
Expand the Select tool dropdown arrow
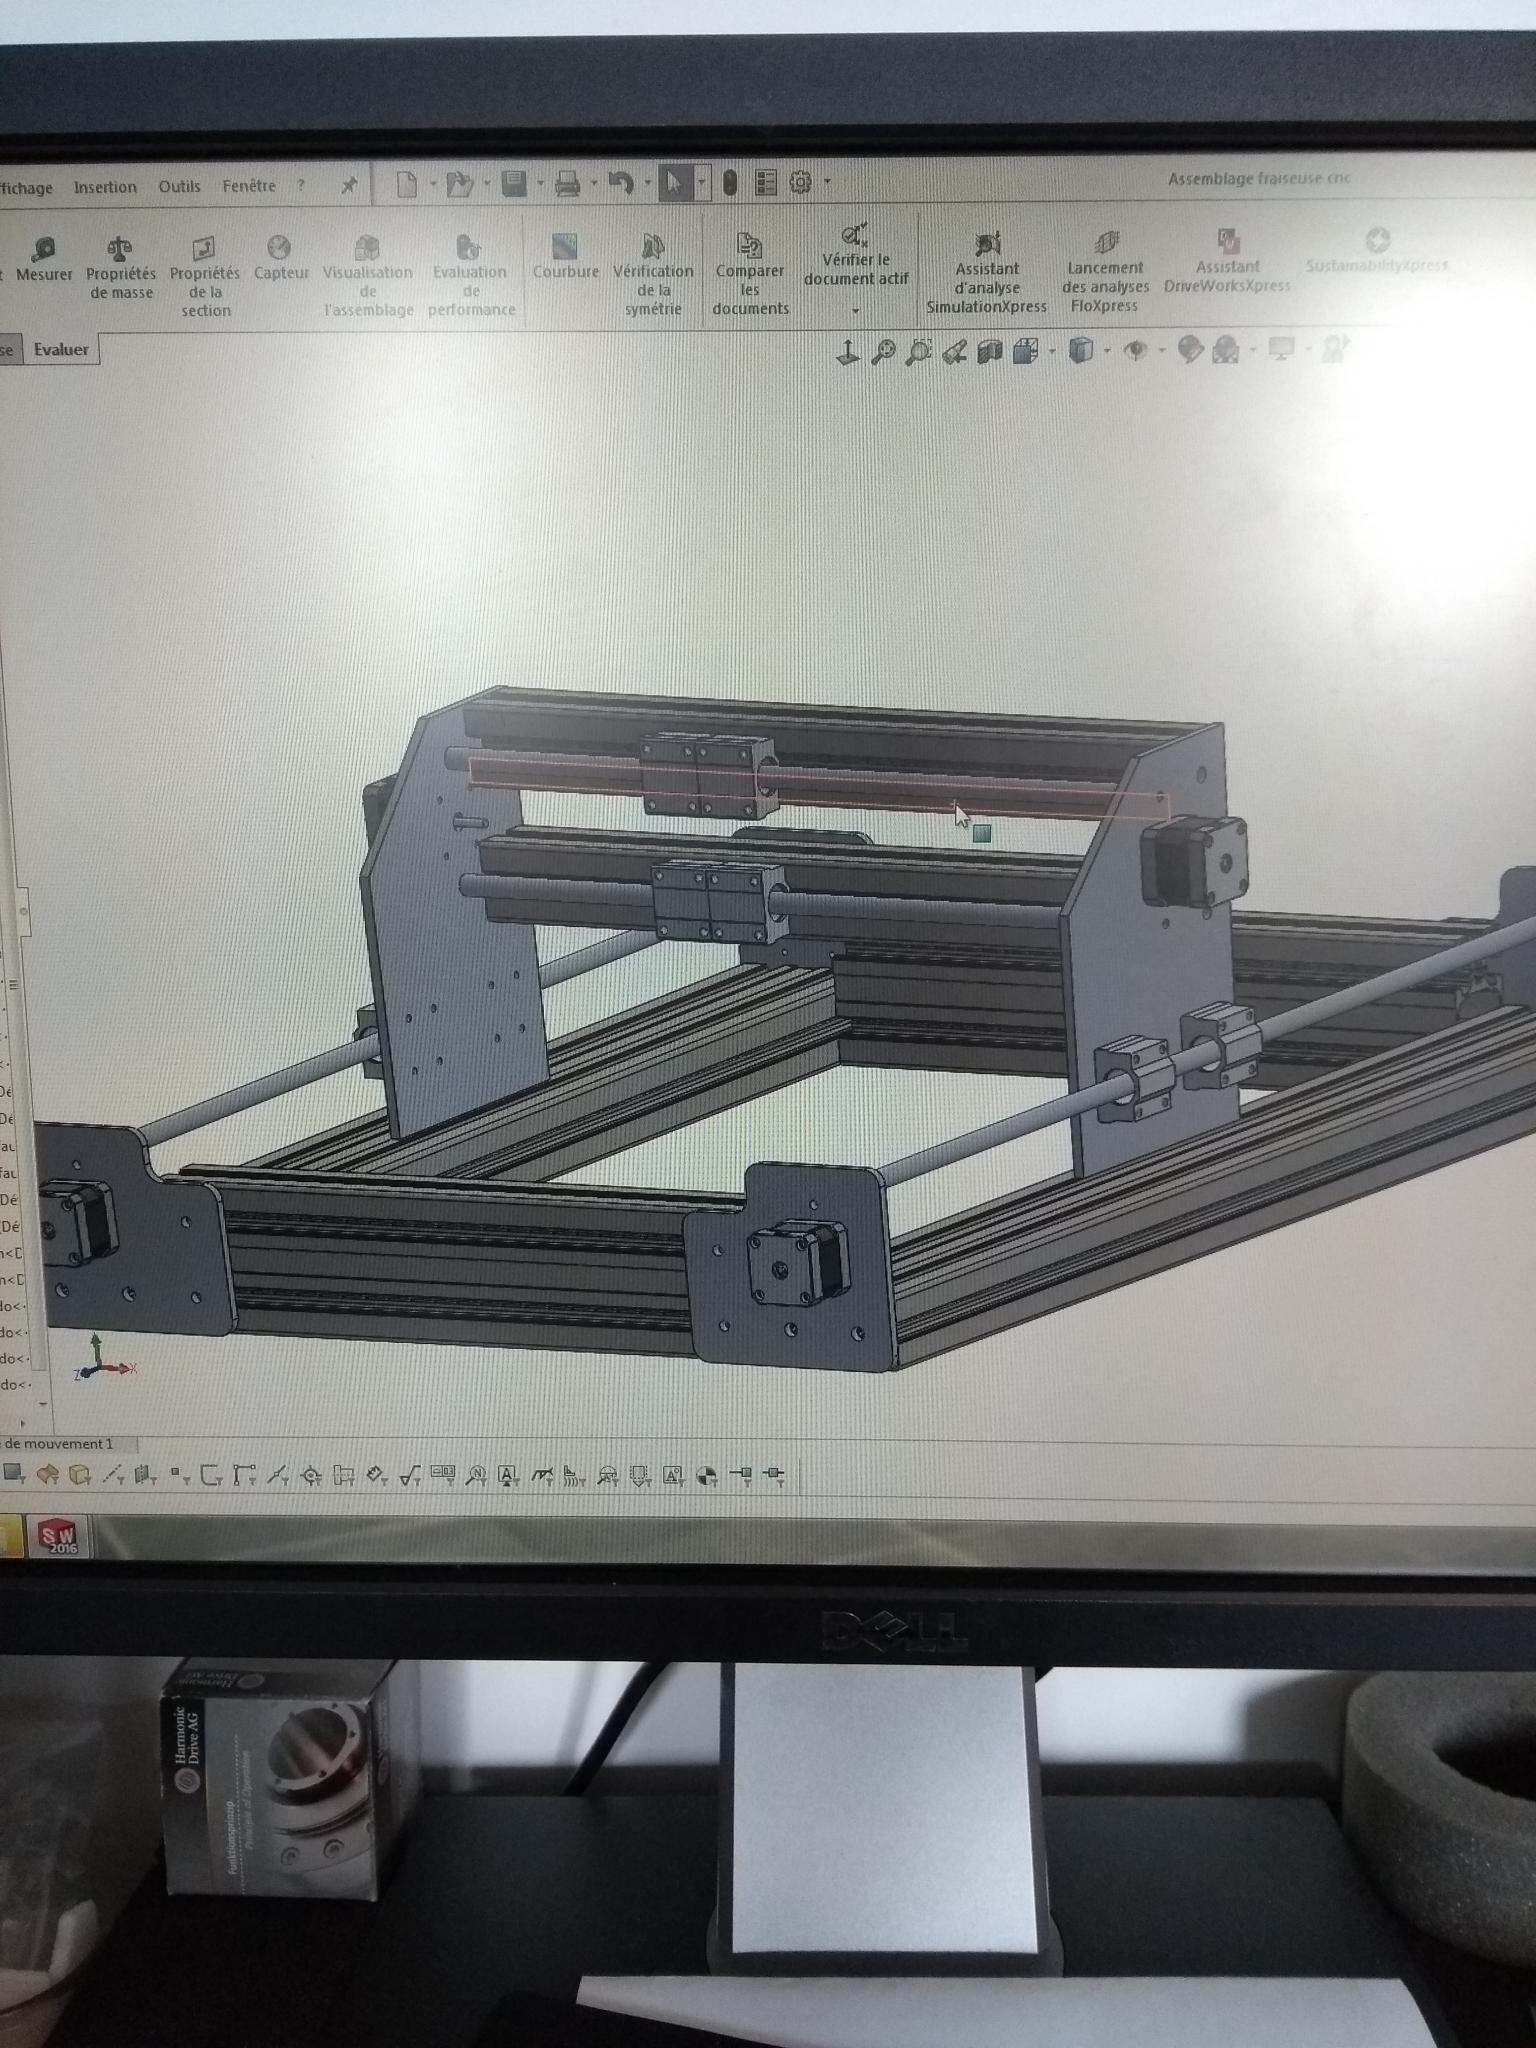pyautogui.click(x=702, y=183)
